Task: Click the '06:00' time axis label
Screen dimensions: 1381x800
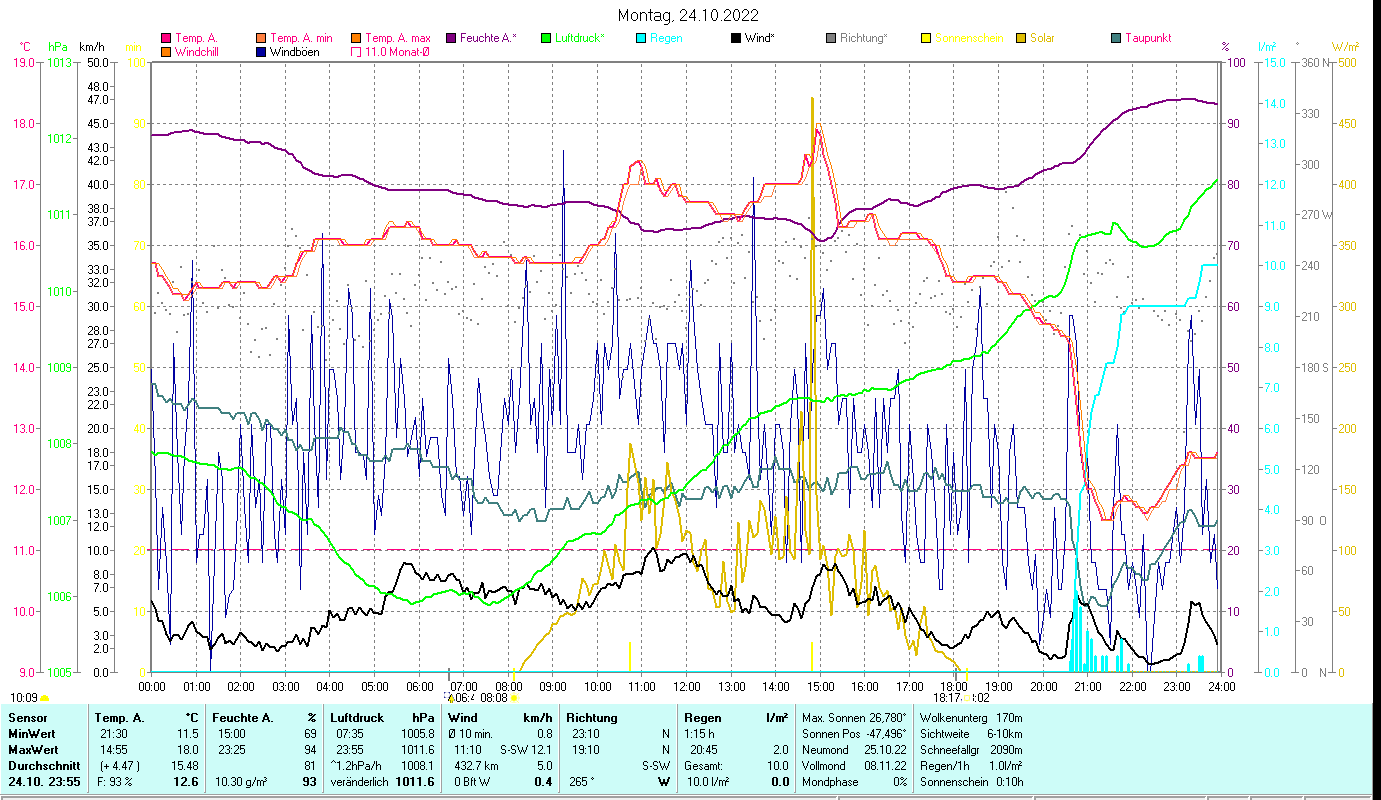Action: pos(419,687)
